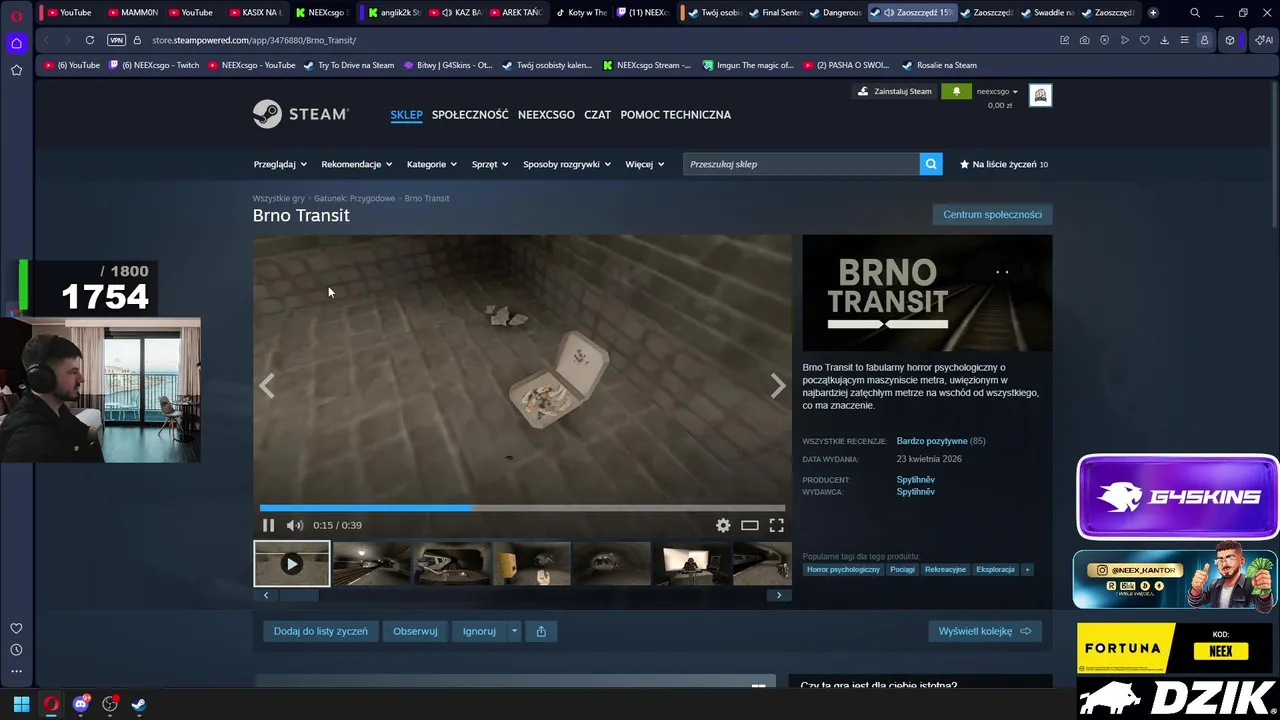Click the share icon next to Ignoruj
Viewport: 1280px width, 720px height.
[x=541, y=631]
